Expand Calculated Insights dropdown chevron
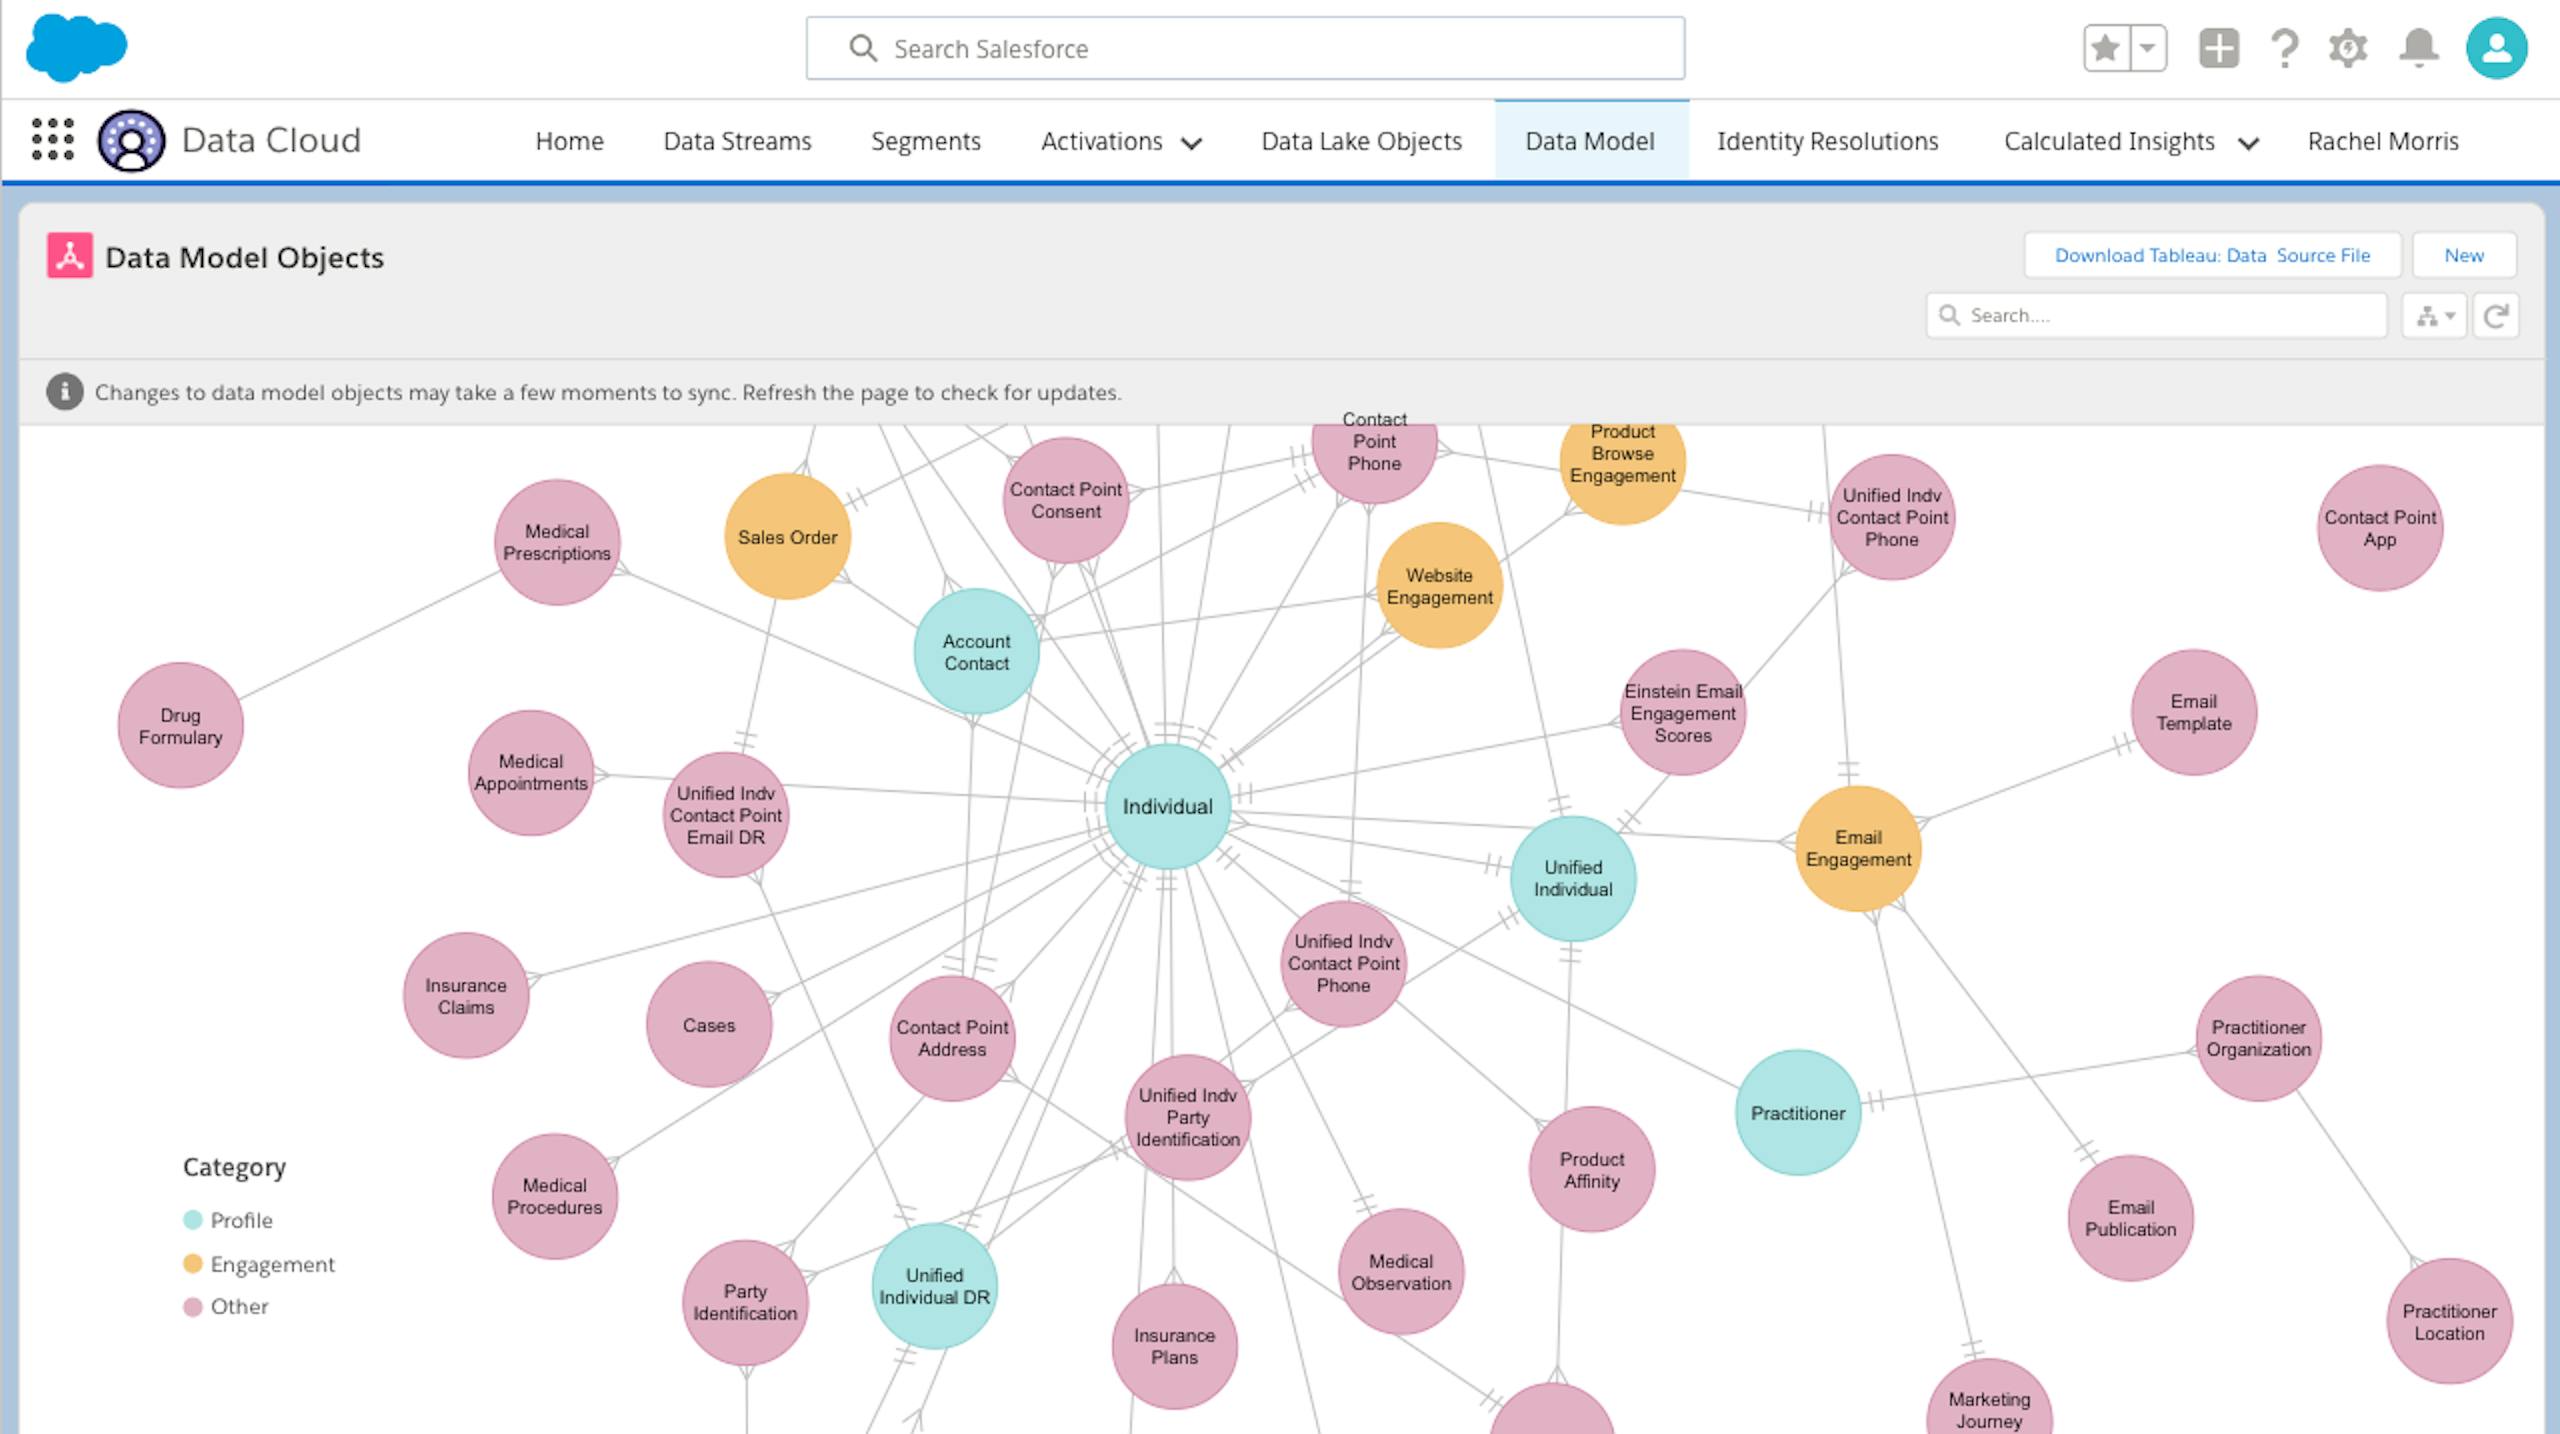 (x=2248, y=143)
